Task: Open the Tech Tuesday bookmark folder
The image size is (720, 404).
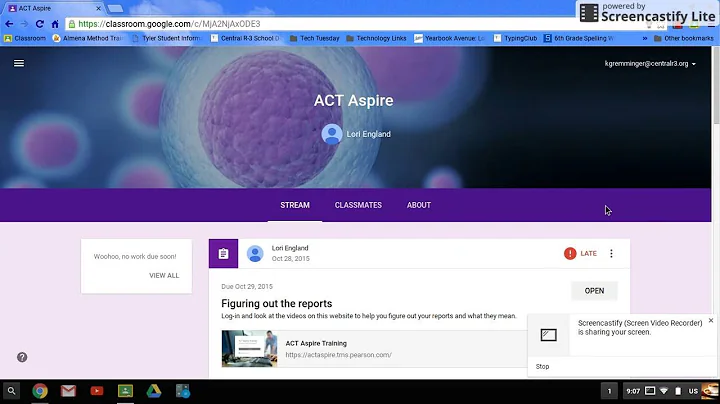Action: 315,39
